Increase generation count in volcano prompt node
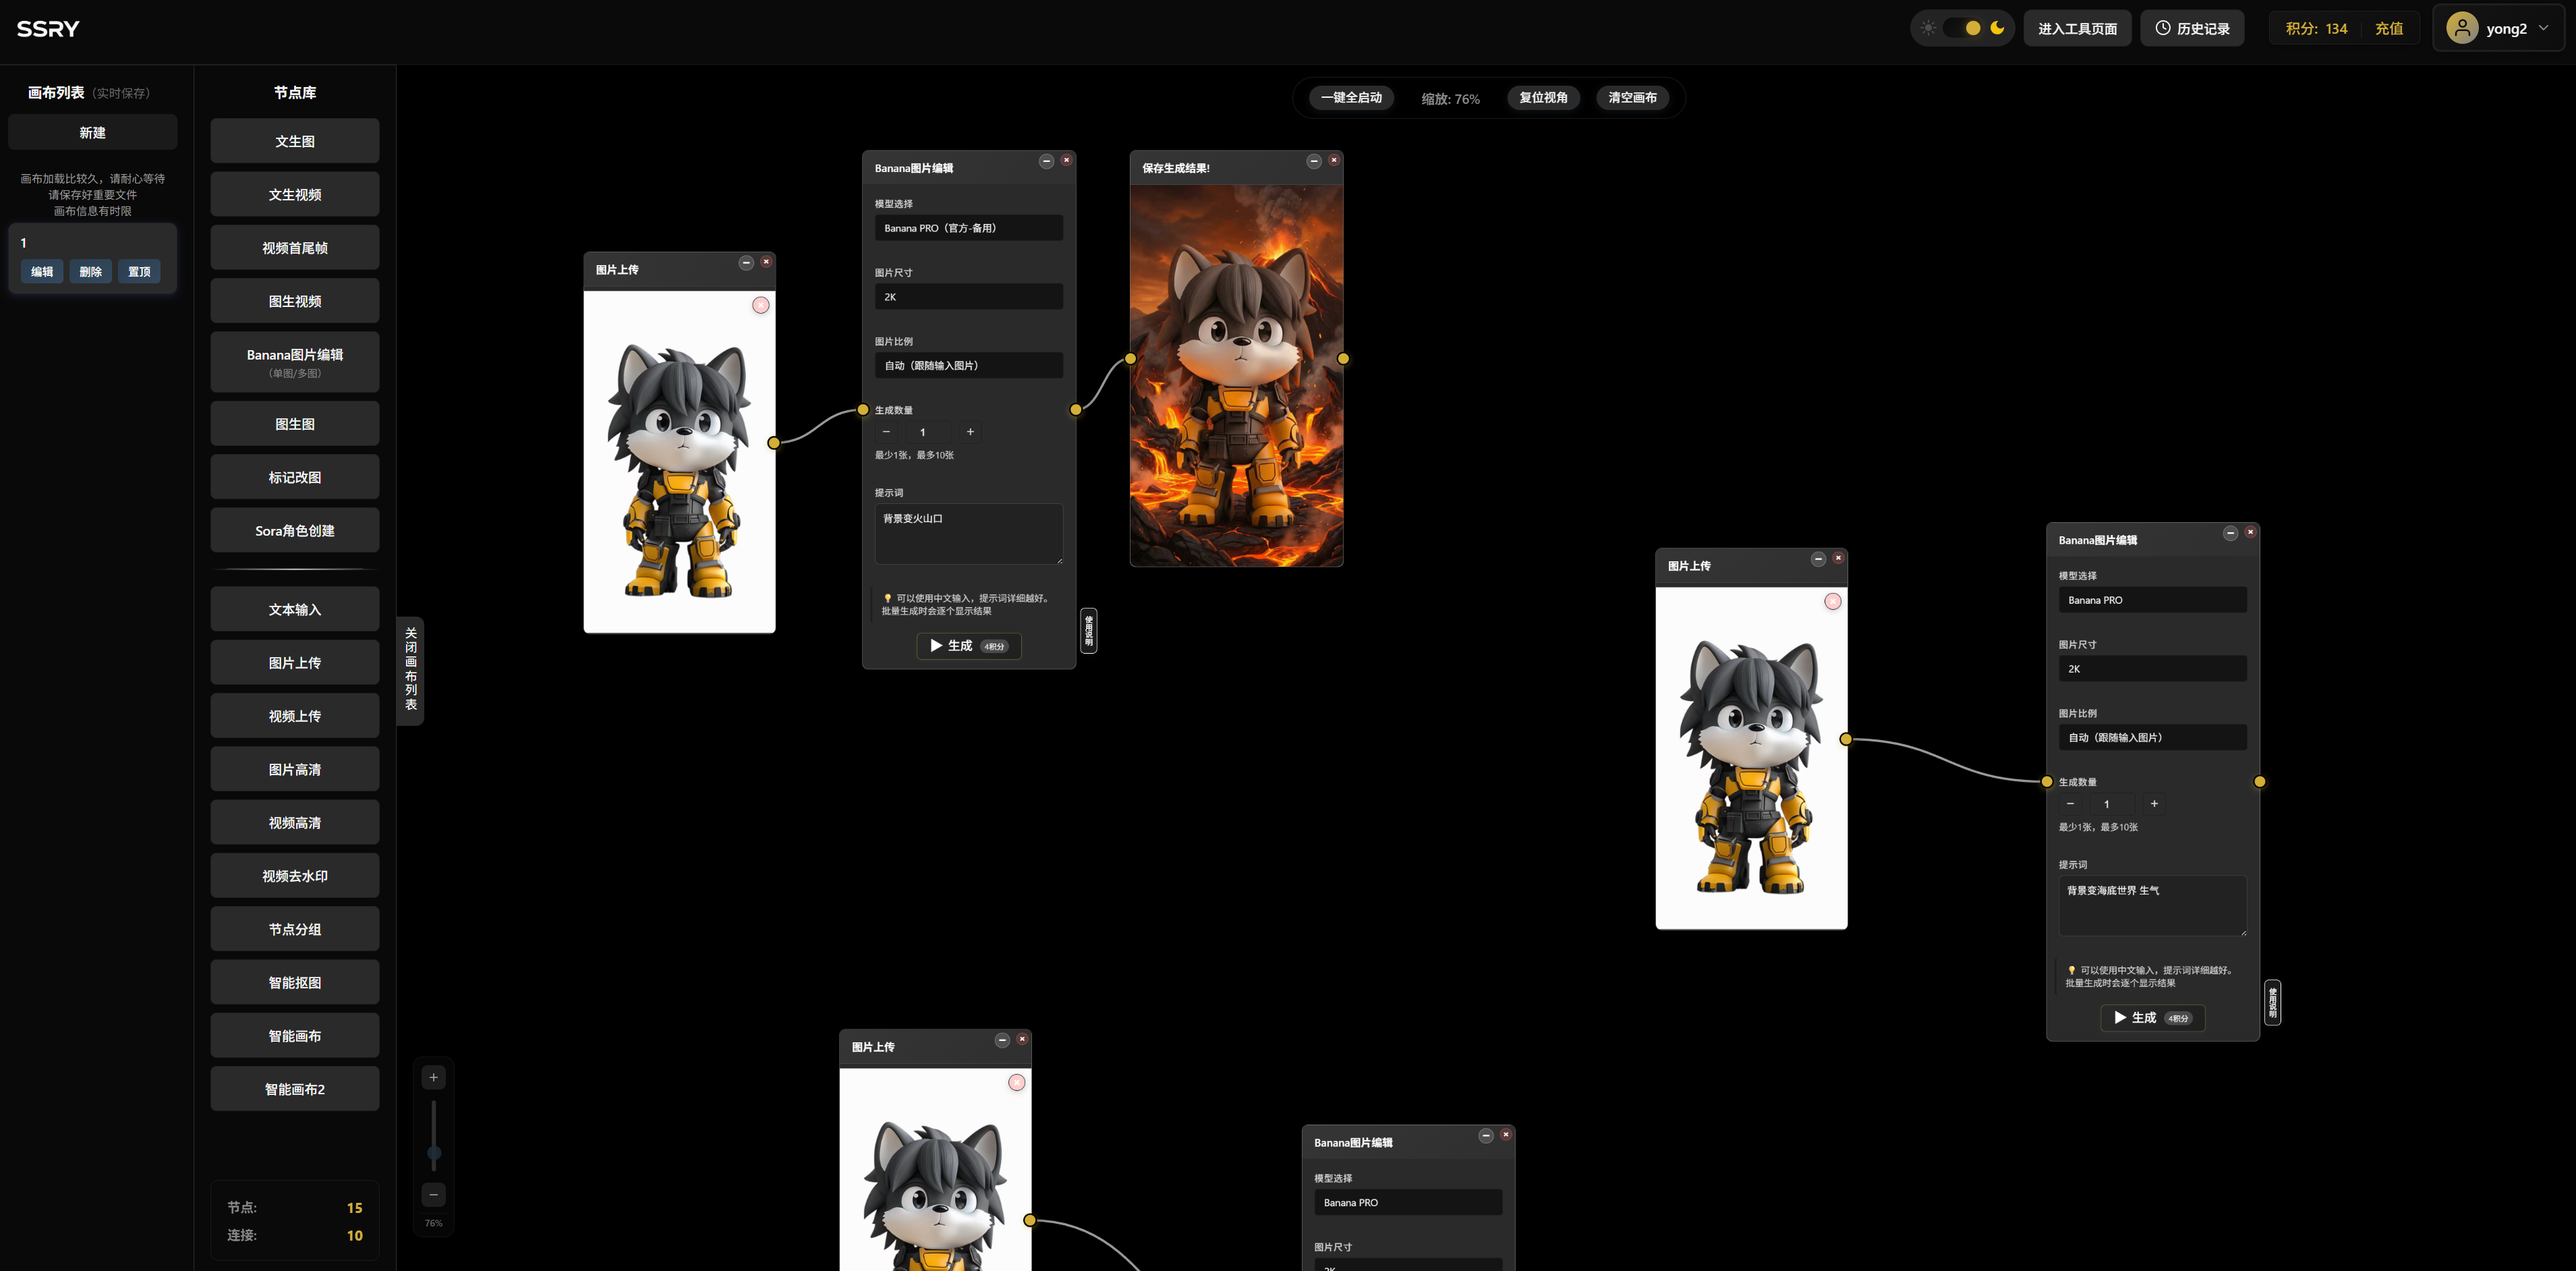 (x=970, y=432)
